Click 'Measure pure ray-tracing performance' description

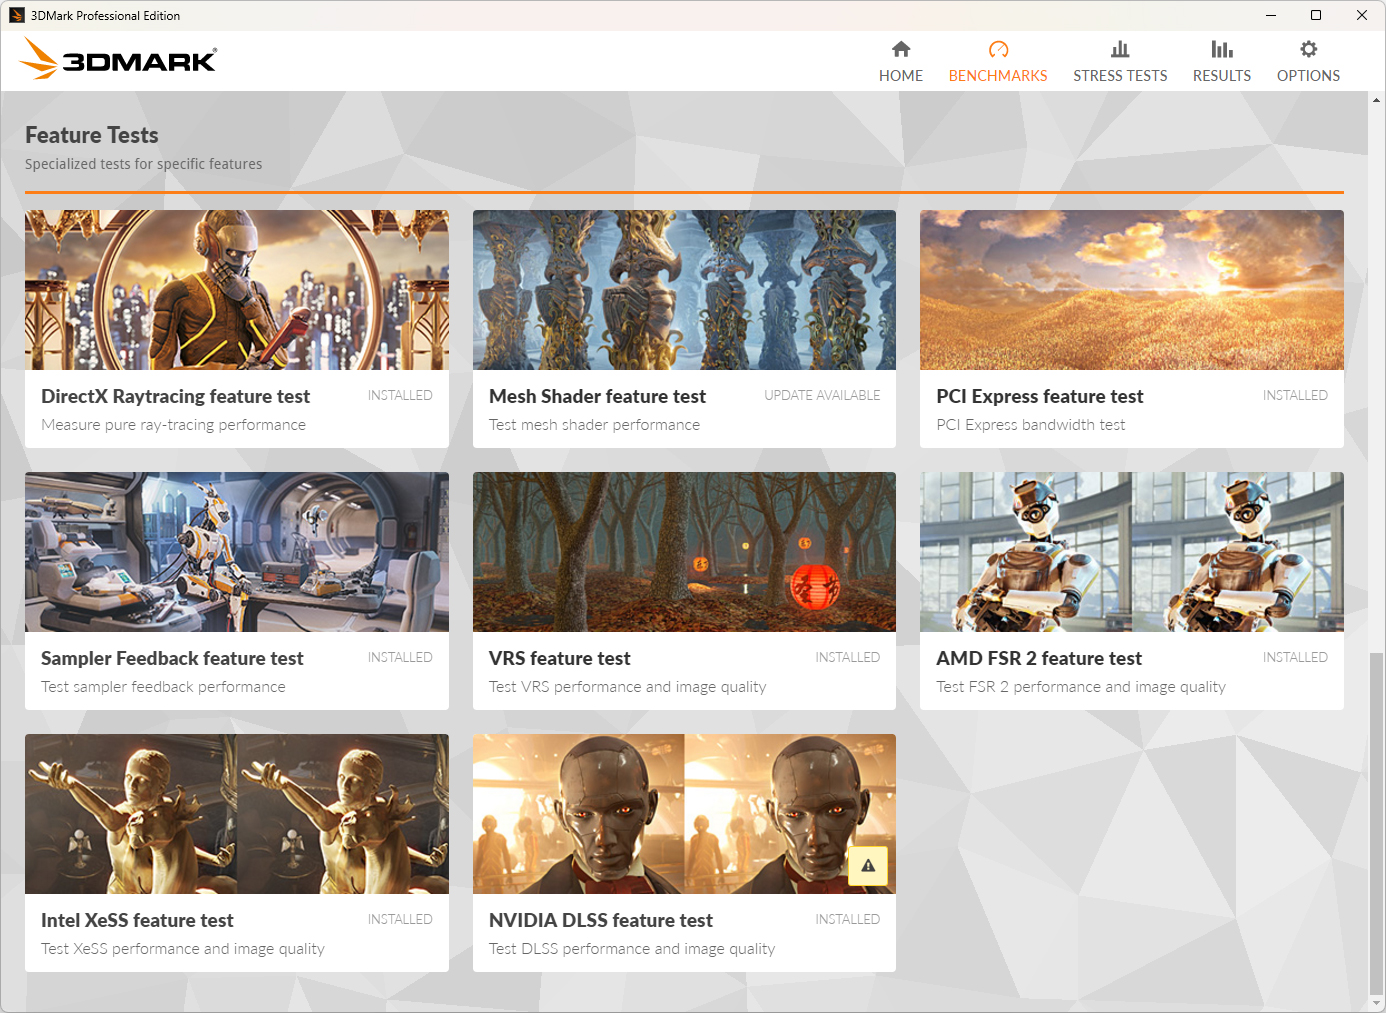tap(173, 425)
